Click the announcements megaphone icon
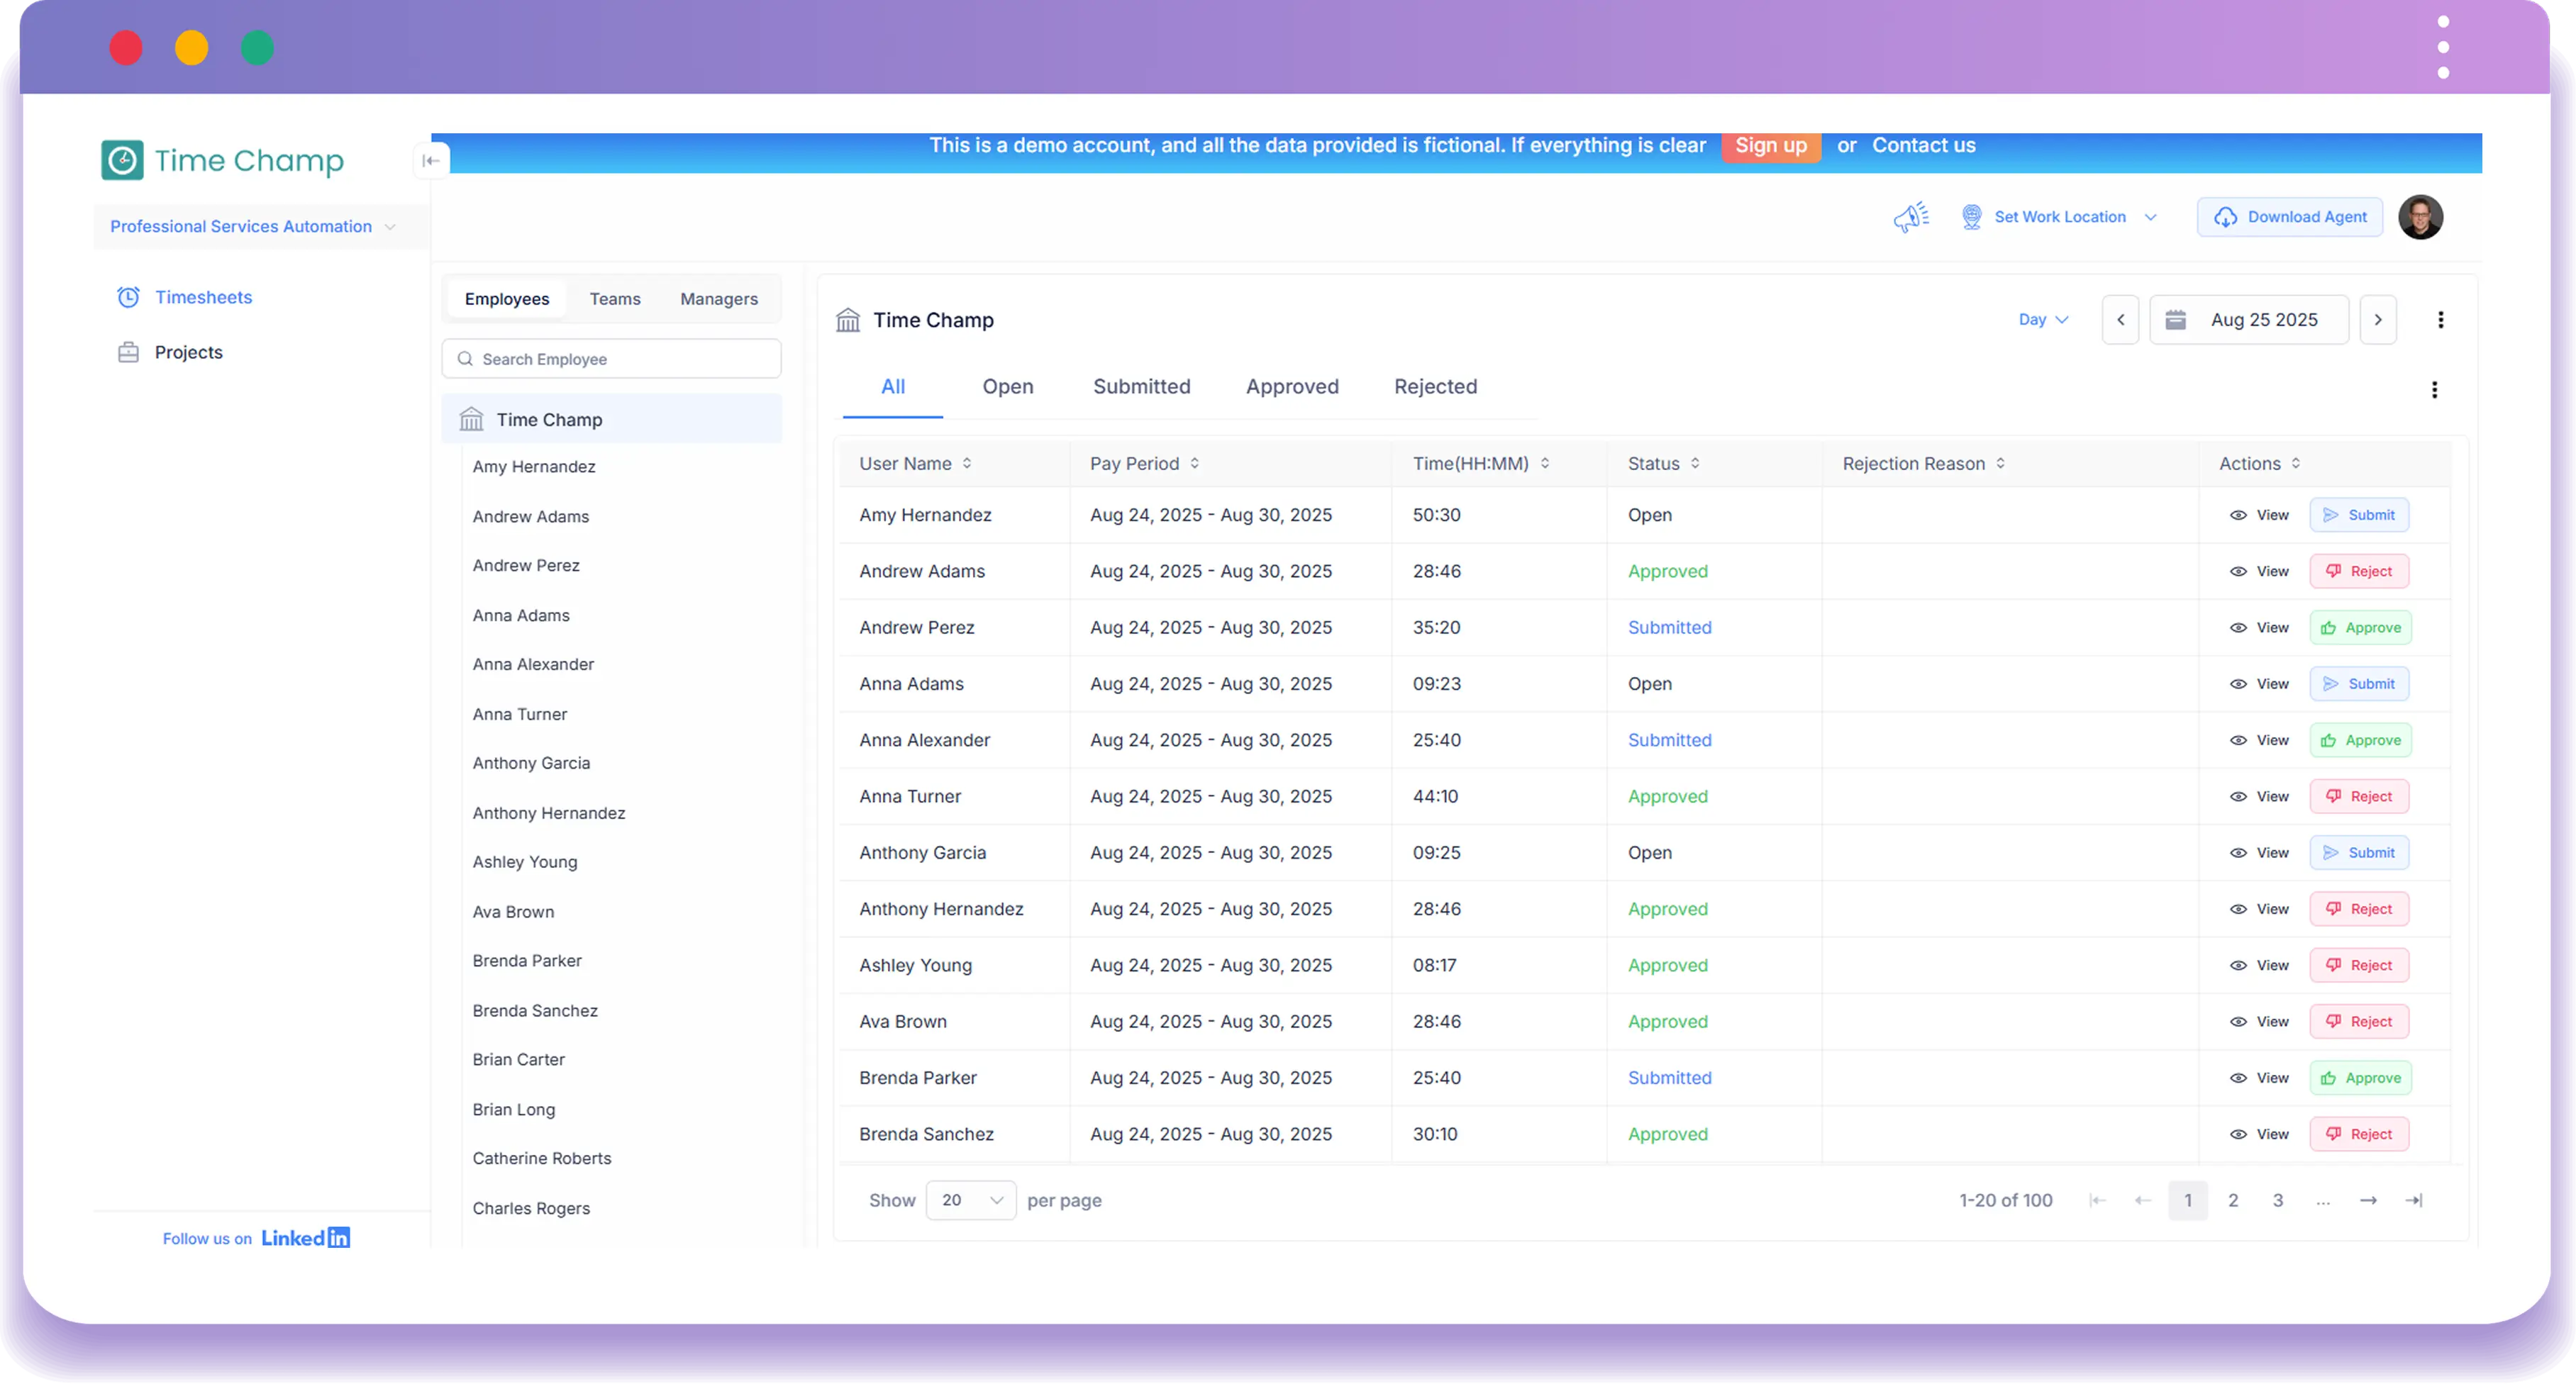The width and height of the screenshot is (2576, 1384). [1910, 217]
